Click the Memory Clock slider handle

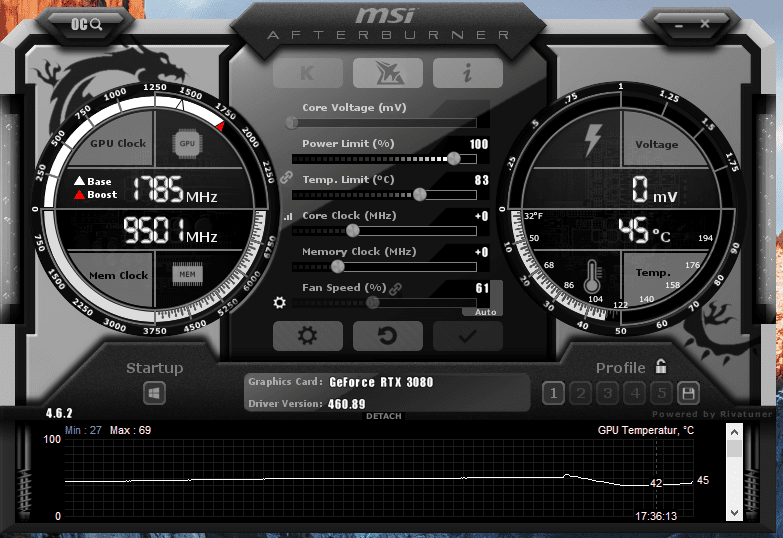338,266
